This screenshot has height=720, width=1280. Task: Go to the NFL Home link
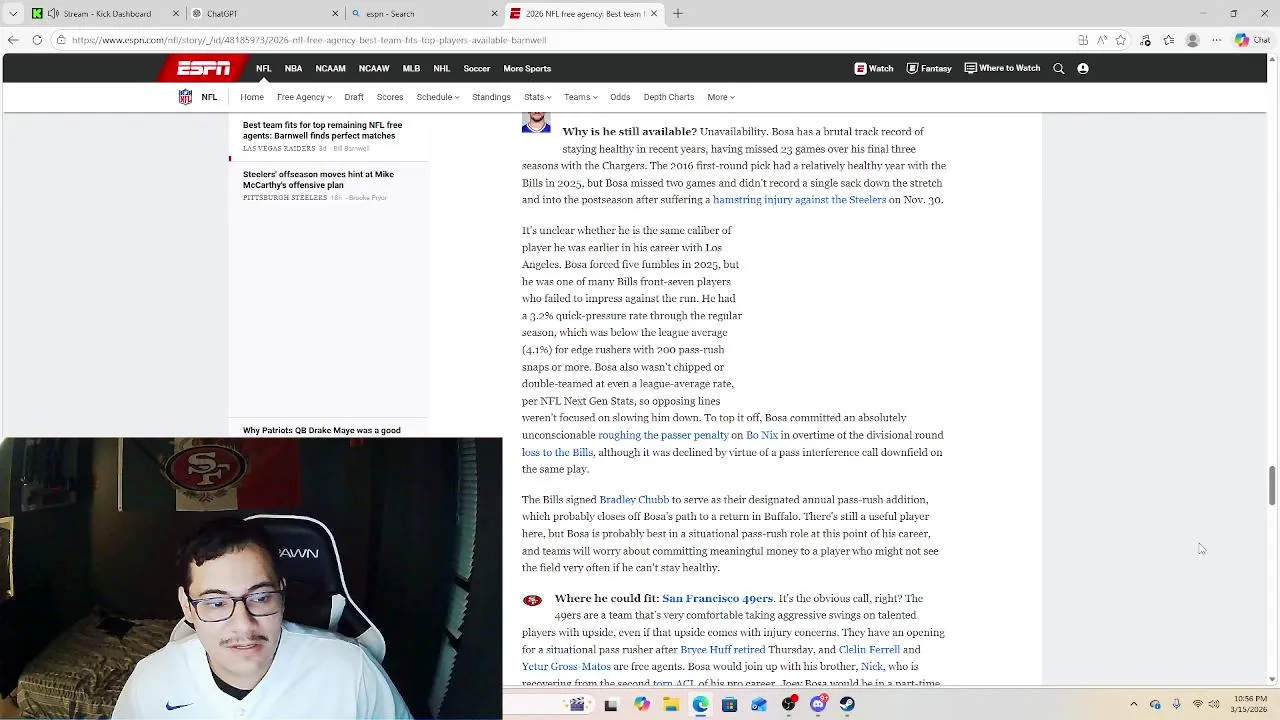click(252, 97)
